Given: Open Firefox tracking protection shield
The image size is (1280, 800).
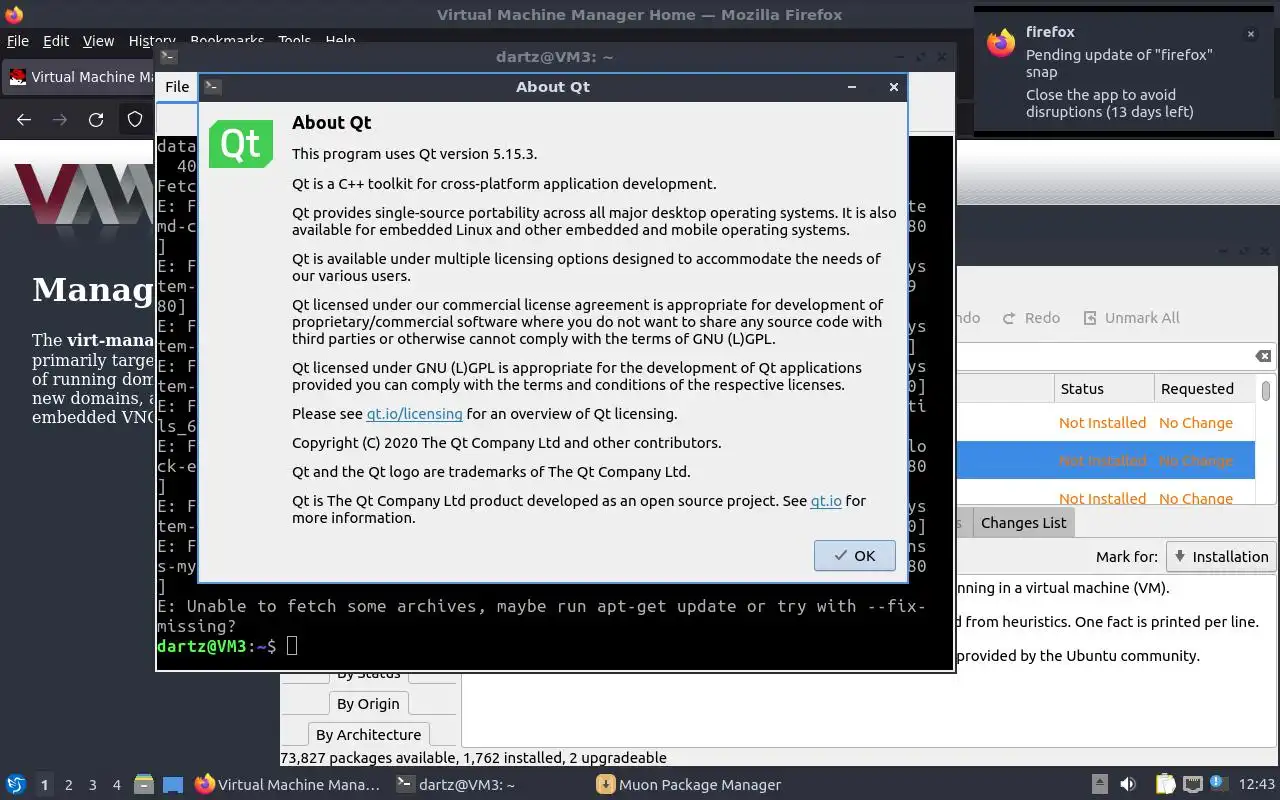Looking at the screenshot, I should coord(135,120).
